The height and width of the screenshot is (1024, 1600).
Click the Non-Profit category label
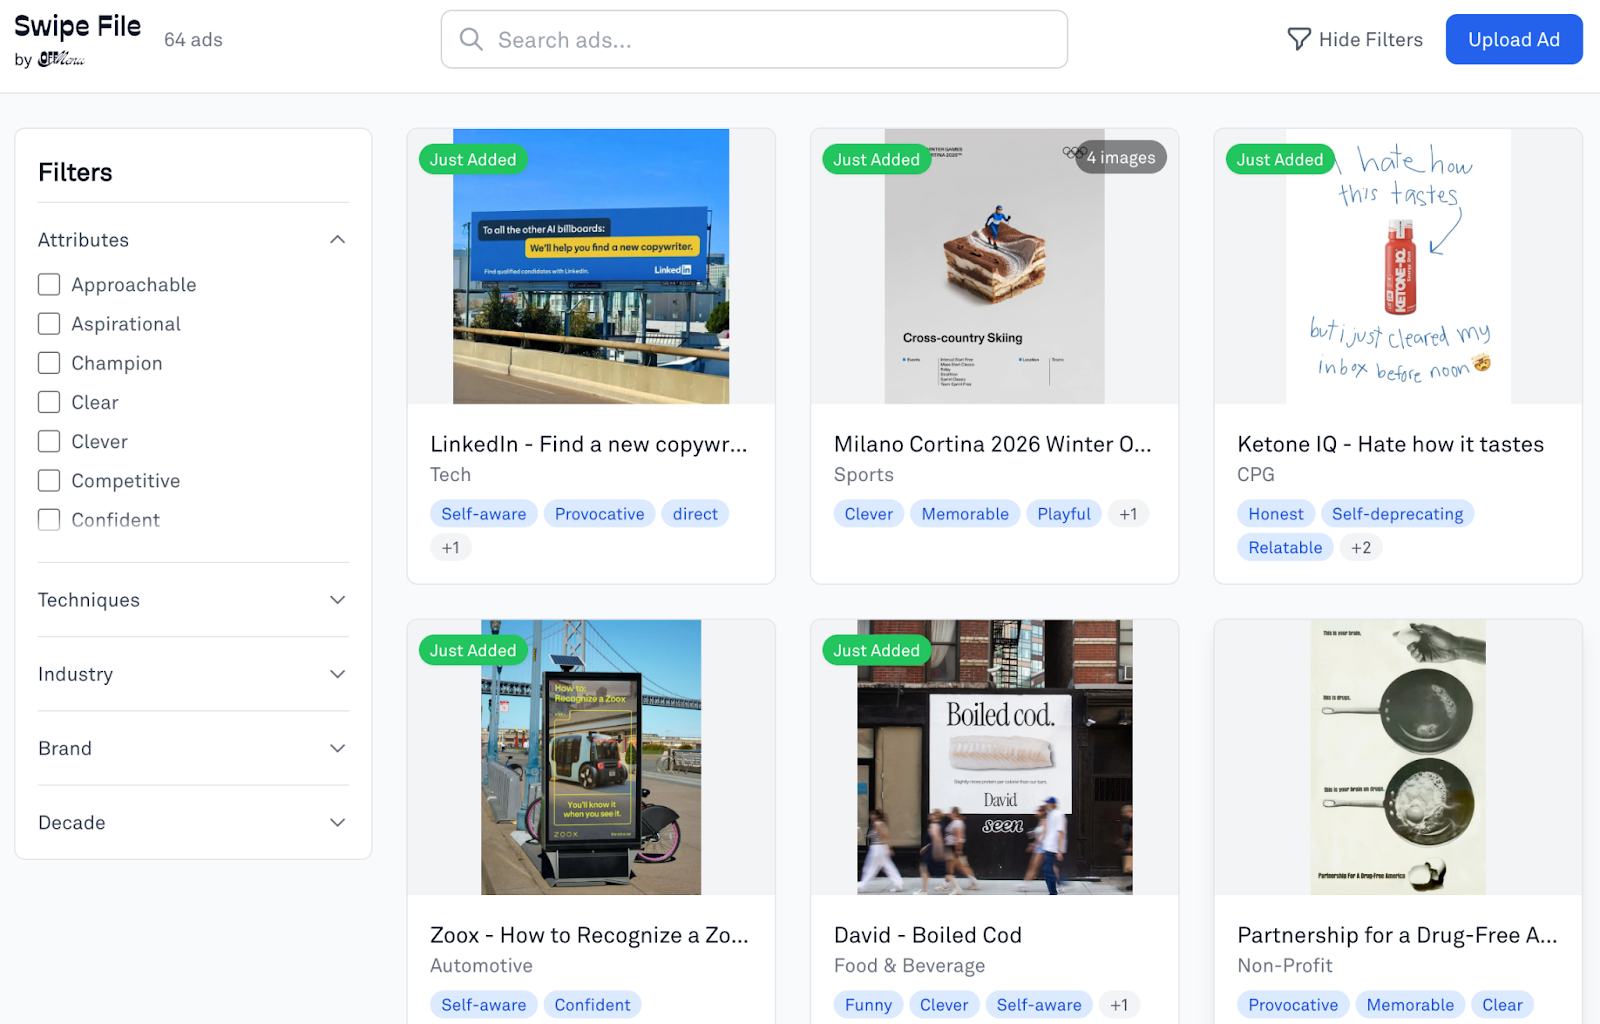click(x=1285, y=966)
